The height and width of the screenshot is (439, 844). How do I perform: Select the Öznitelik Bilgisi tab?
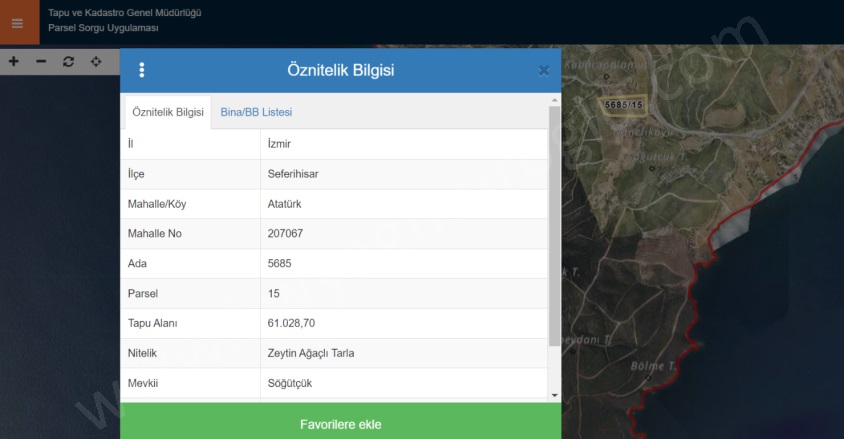tap(168, 112)
